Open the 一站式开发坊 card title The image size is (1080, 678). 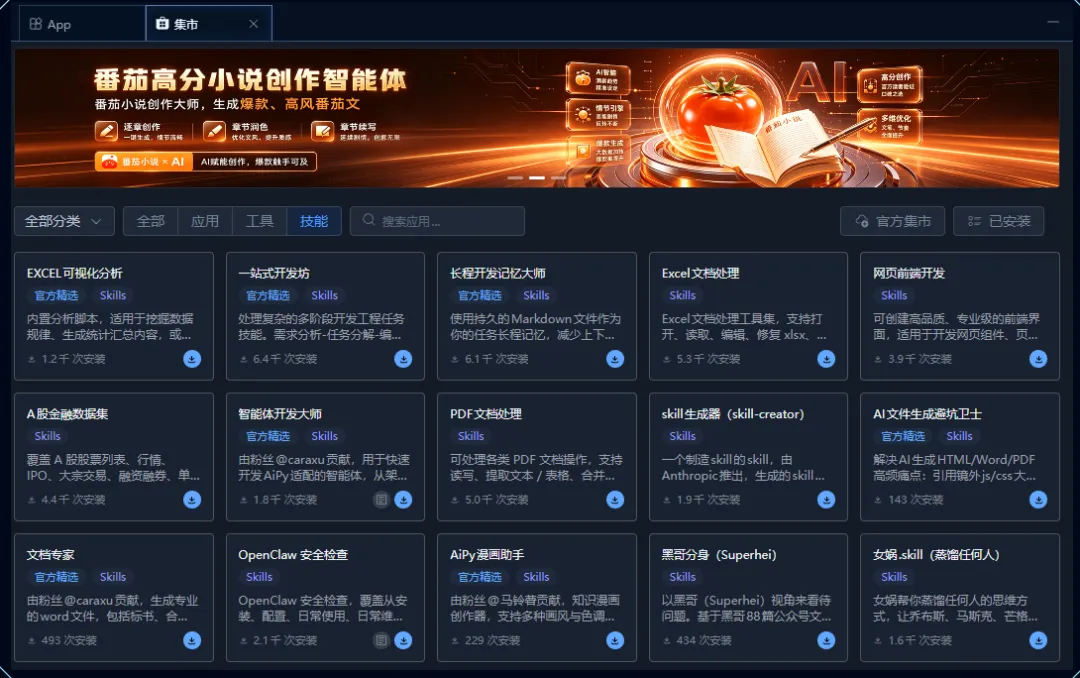point(273,273)
